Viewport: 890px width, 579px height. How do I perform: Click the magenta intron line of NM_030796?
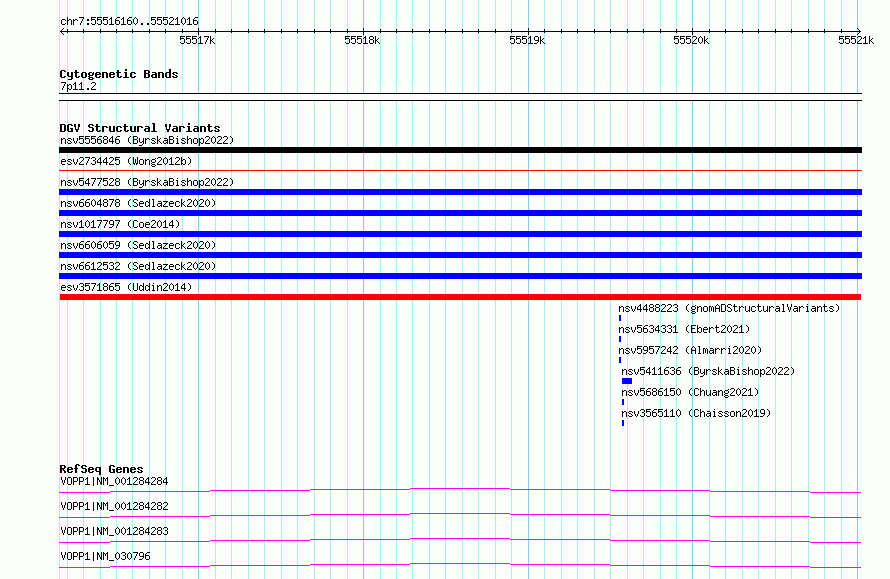coord(460,565)
